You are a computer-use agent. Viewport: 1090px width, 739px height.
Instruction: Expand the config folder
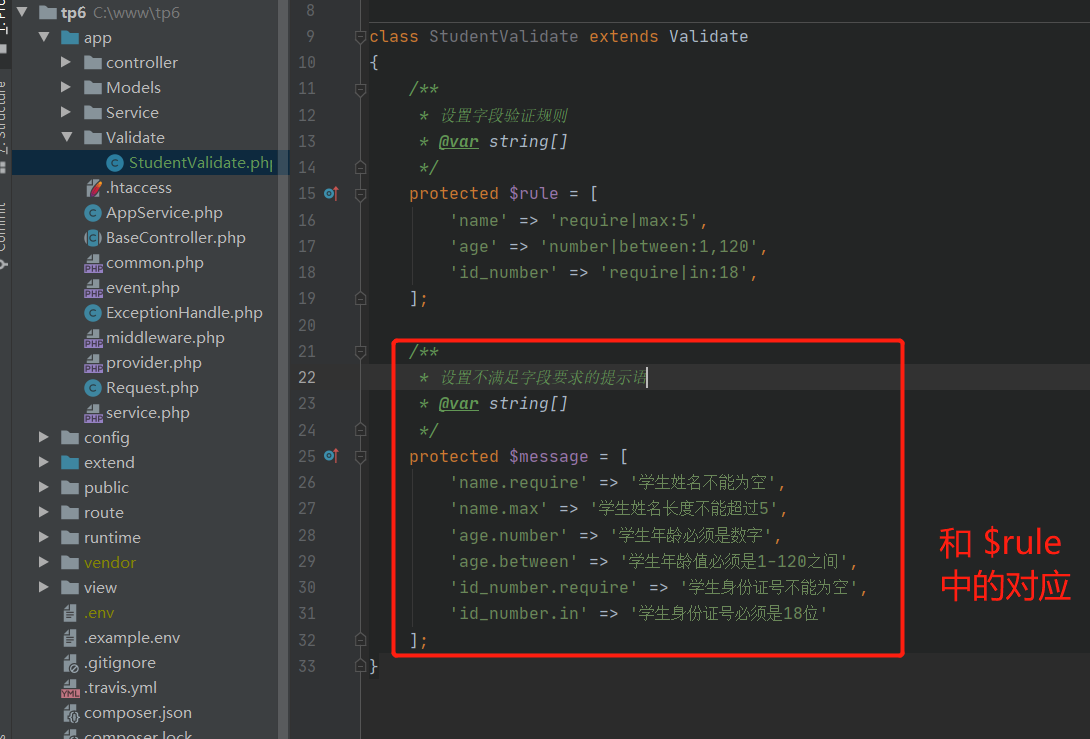(44, 437)
